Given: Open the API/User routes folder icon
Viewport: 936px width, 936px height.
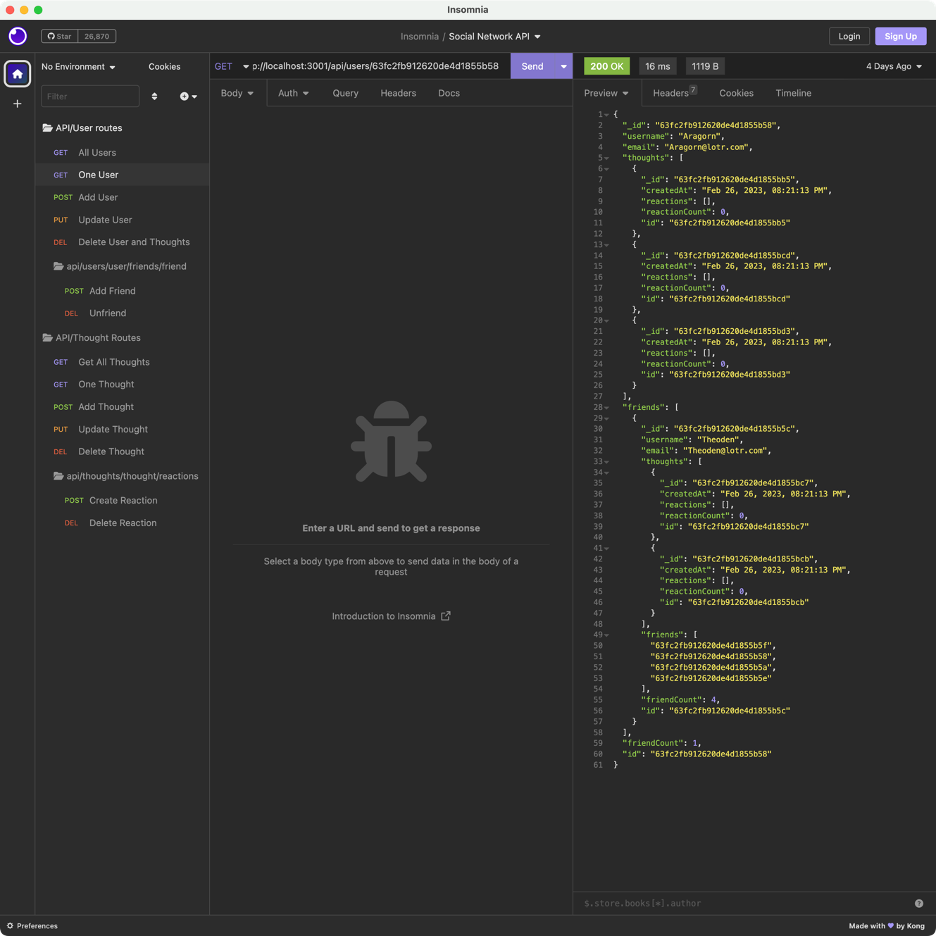Looking at the screenshot, I should pyautogui.click(x=45, y=128).
